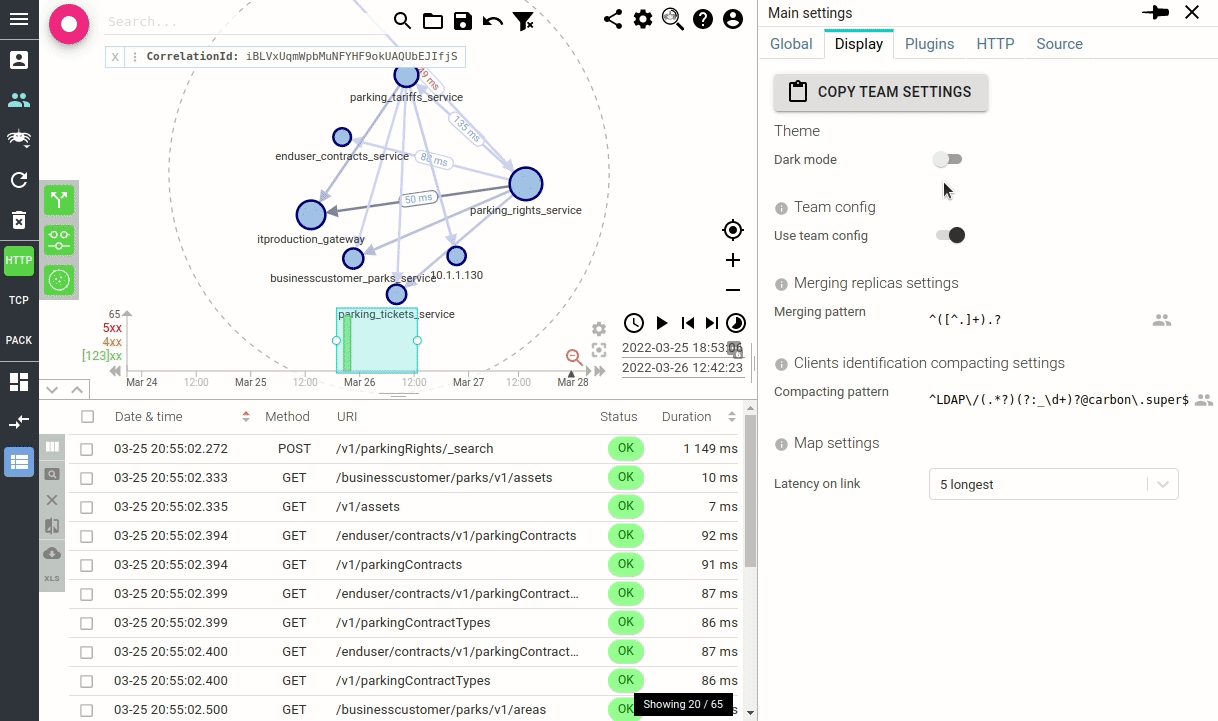The height and width of the screenshot is (721, 1218).
Task: Click the clear filters funnel icon
Action: 522,21
